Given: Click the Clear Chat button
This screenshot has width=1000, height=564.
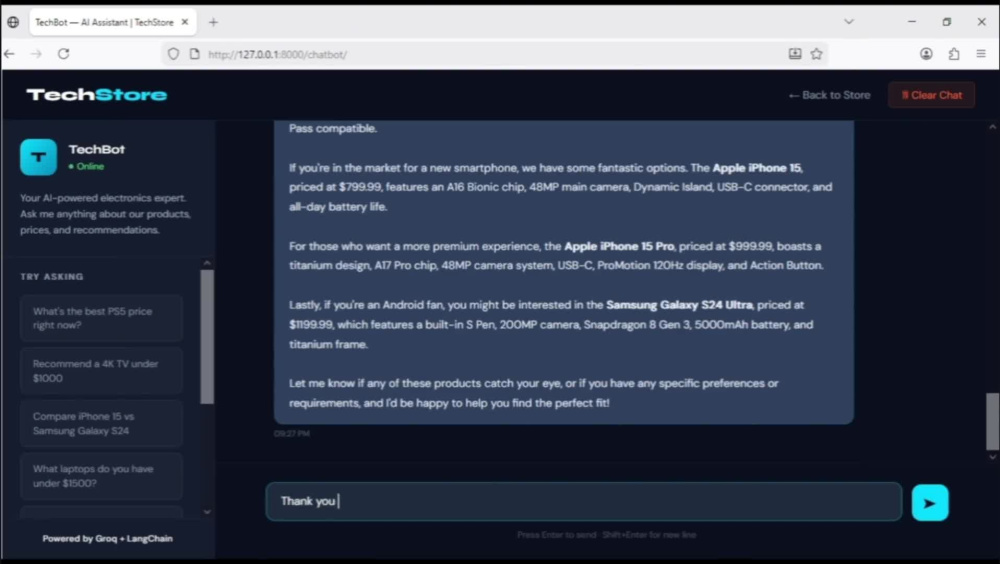Looking at the screenshot, I should (x=931, y=95).
